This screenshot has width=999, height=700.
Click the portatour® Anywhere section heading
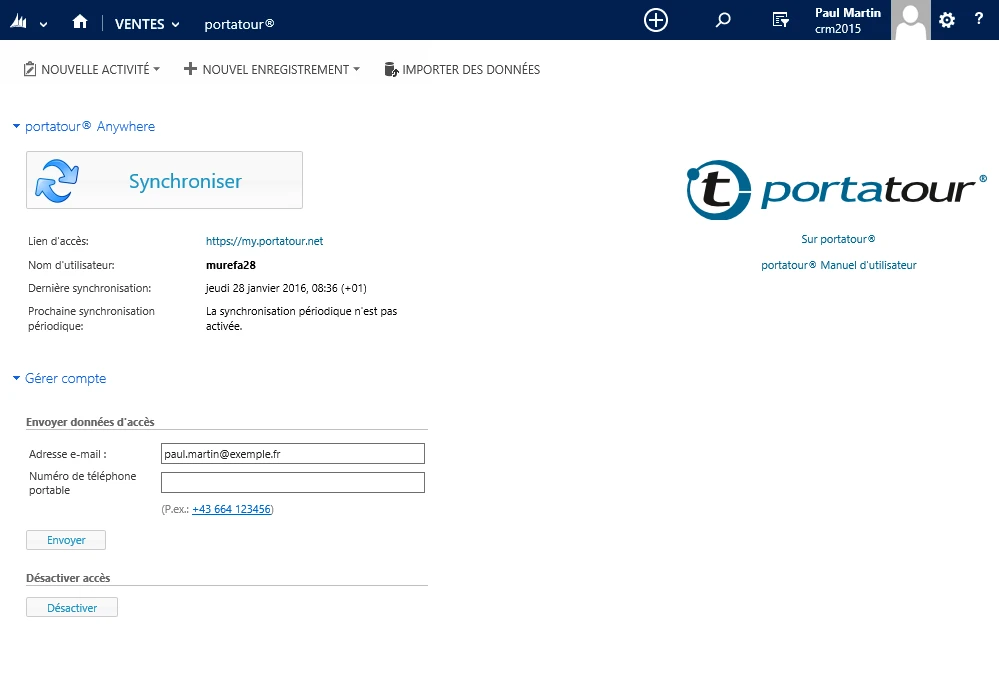click(90, 126)
